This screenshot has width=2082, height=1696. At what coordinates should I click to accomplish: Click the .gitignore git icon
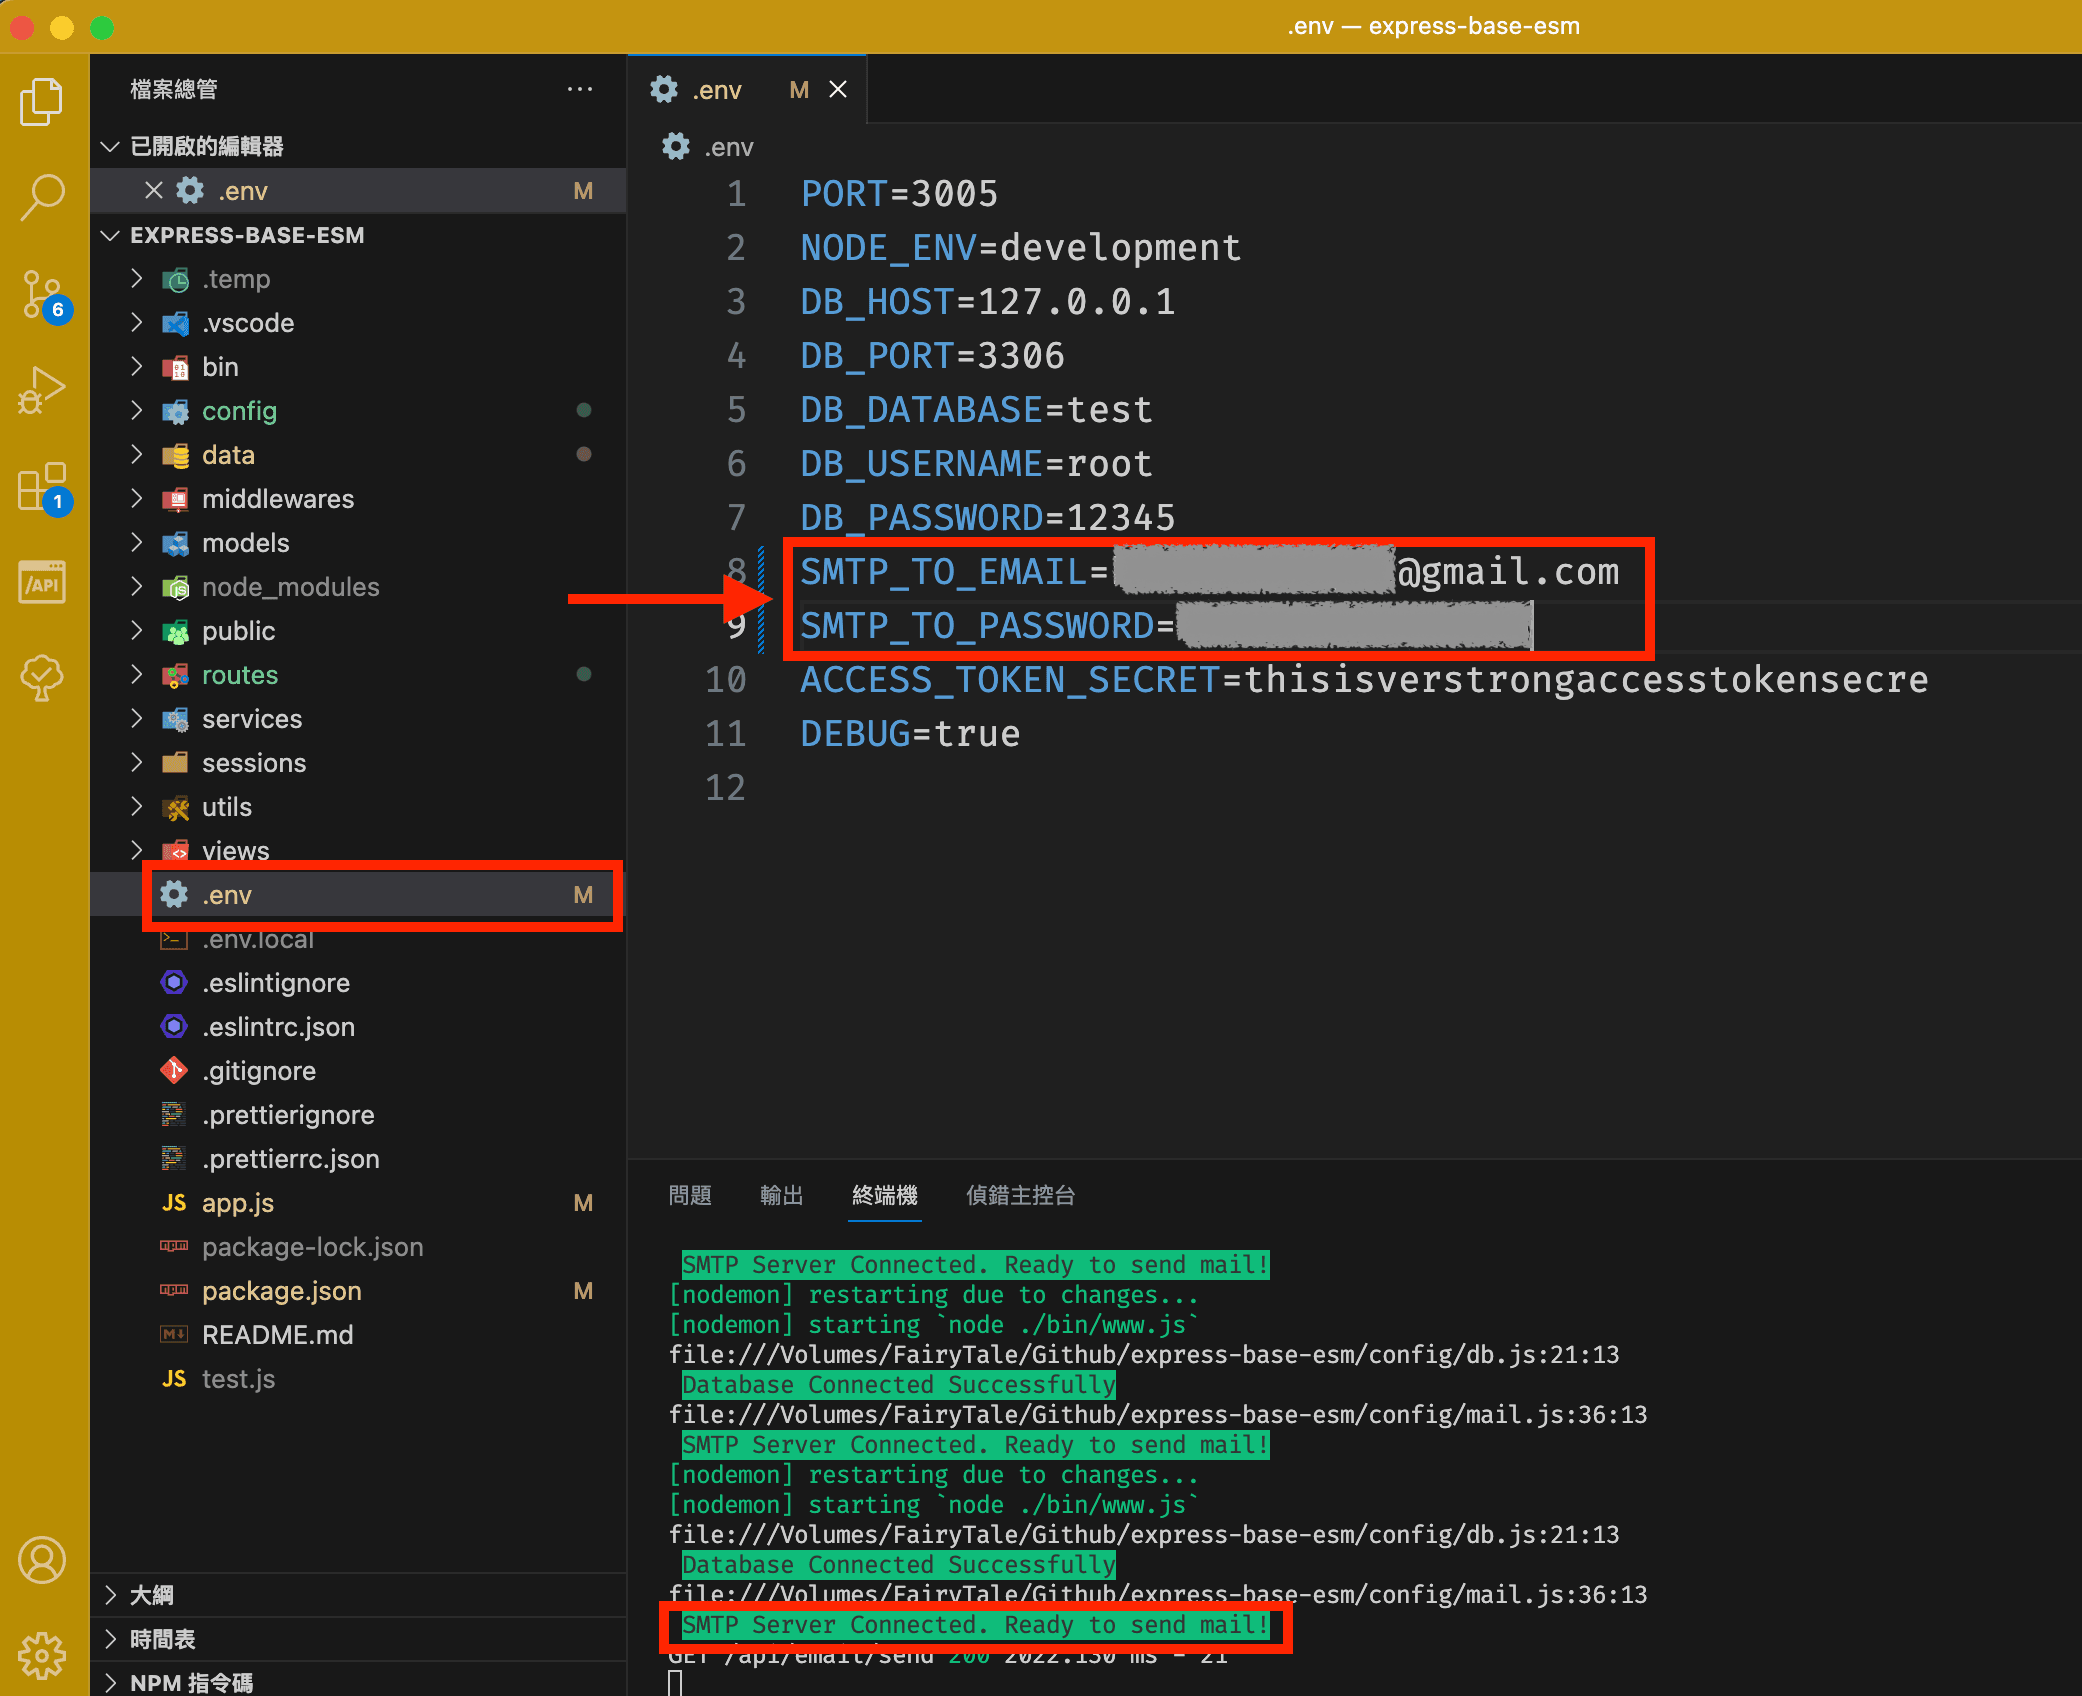tap(174, 1071)
